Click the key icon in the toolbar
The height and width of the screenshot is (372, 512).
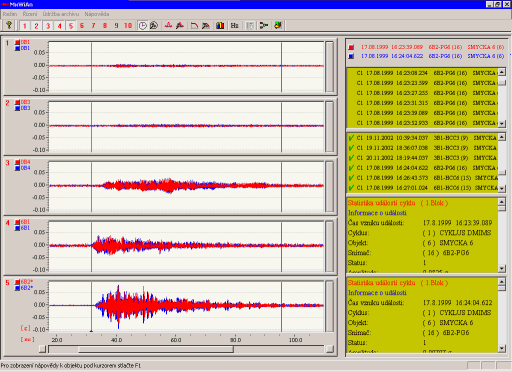9,25
